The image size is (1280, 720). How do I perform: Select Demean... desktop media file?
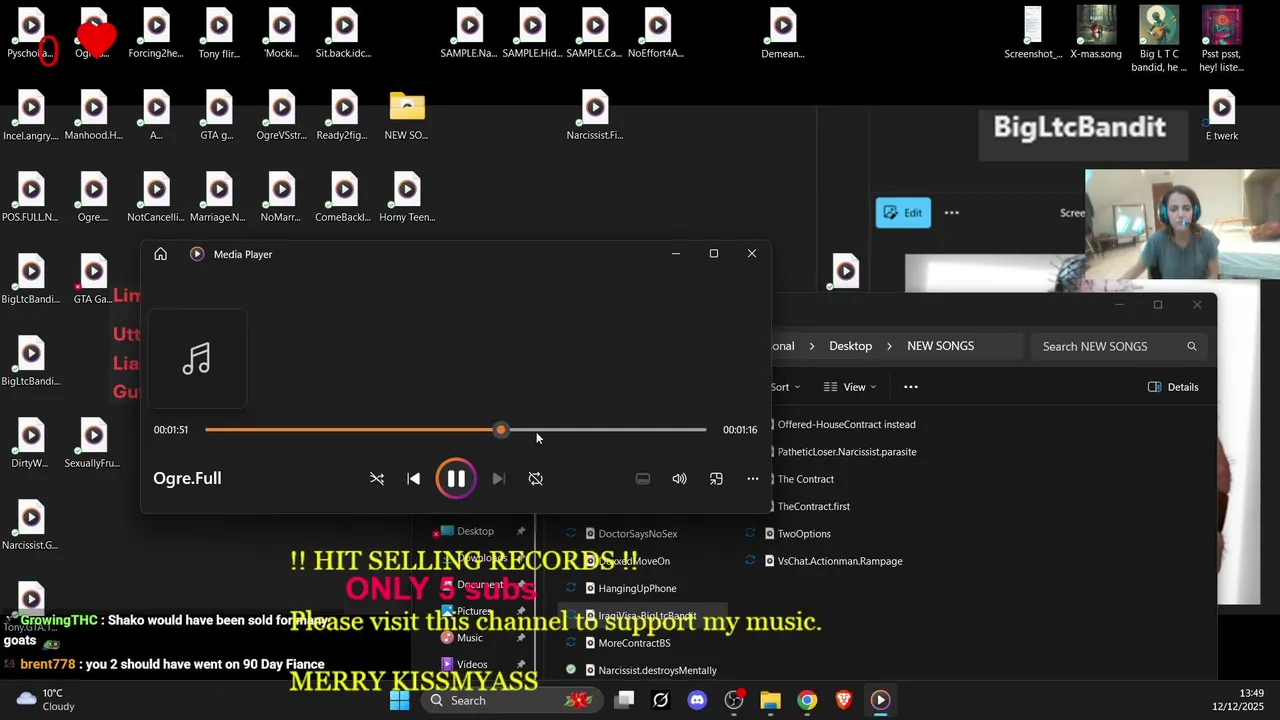[783, 34]
